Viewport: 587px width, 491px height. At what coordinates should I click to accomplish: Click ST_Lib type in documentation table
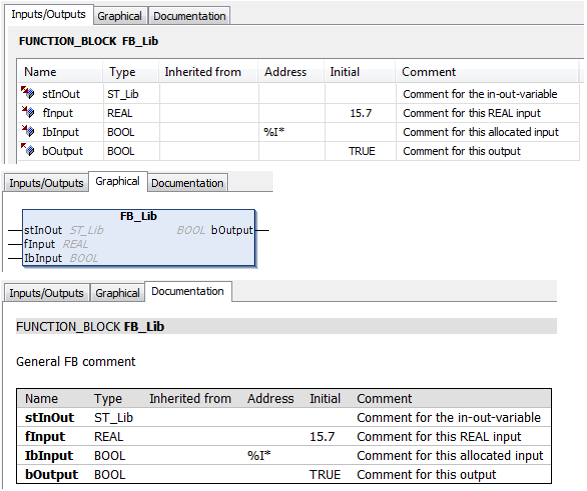pyautogui.click(x=113, y=418)
